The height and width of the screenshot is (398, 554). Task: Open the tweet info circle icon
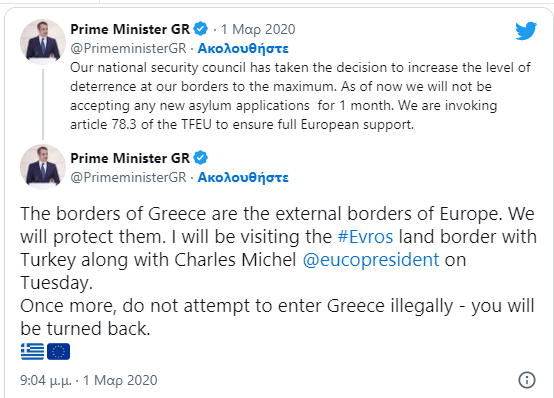[527, 380]
